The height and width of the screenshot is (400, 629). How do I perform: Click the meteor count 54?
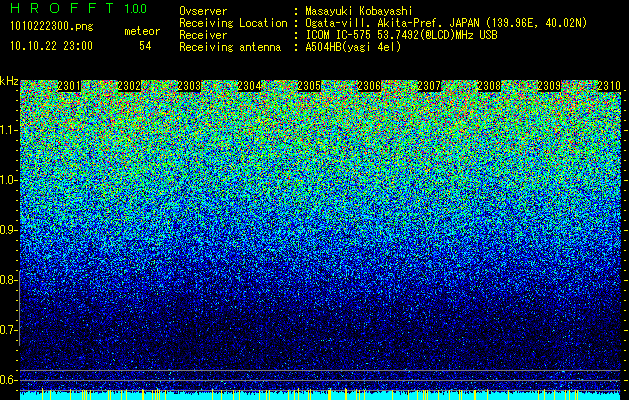pos(145,46)
